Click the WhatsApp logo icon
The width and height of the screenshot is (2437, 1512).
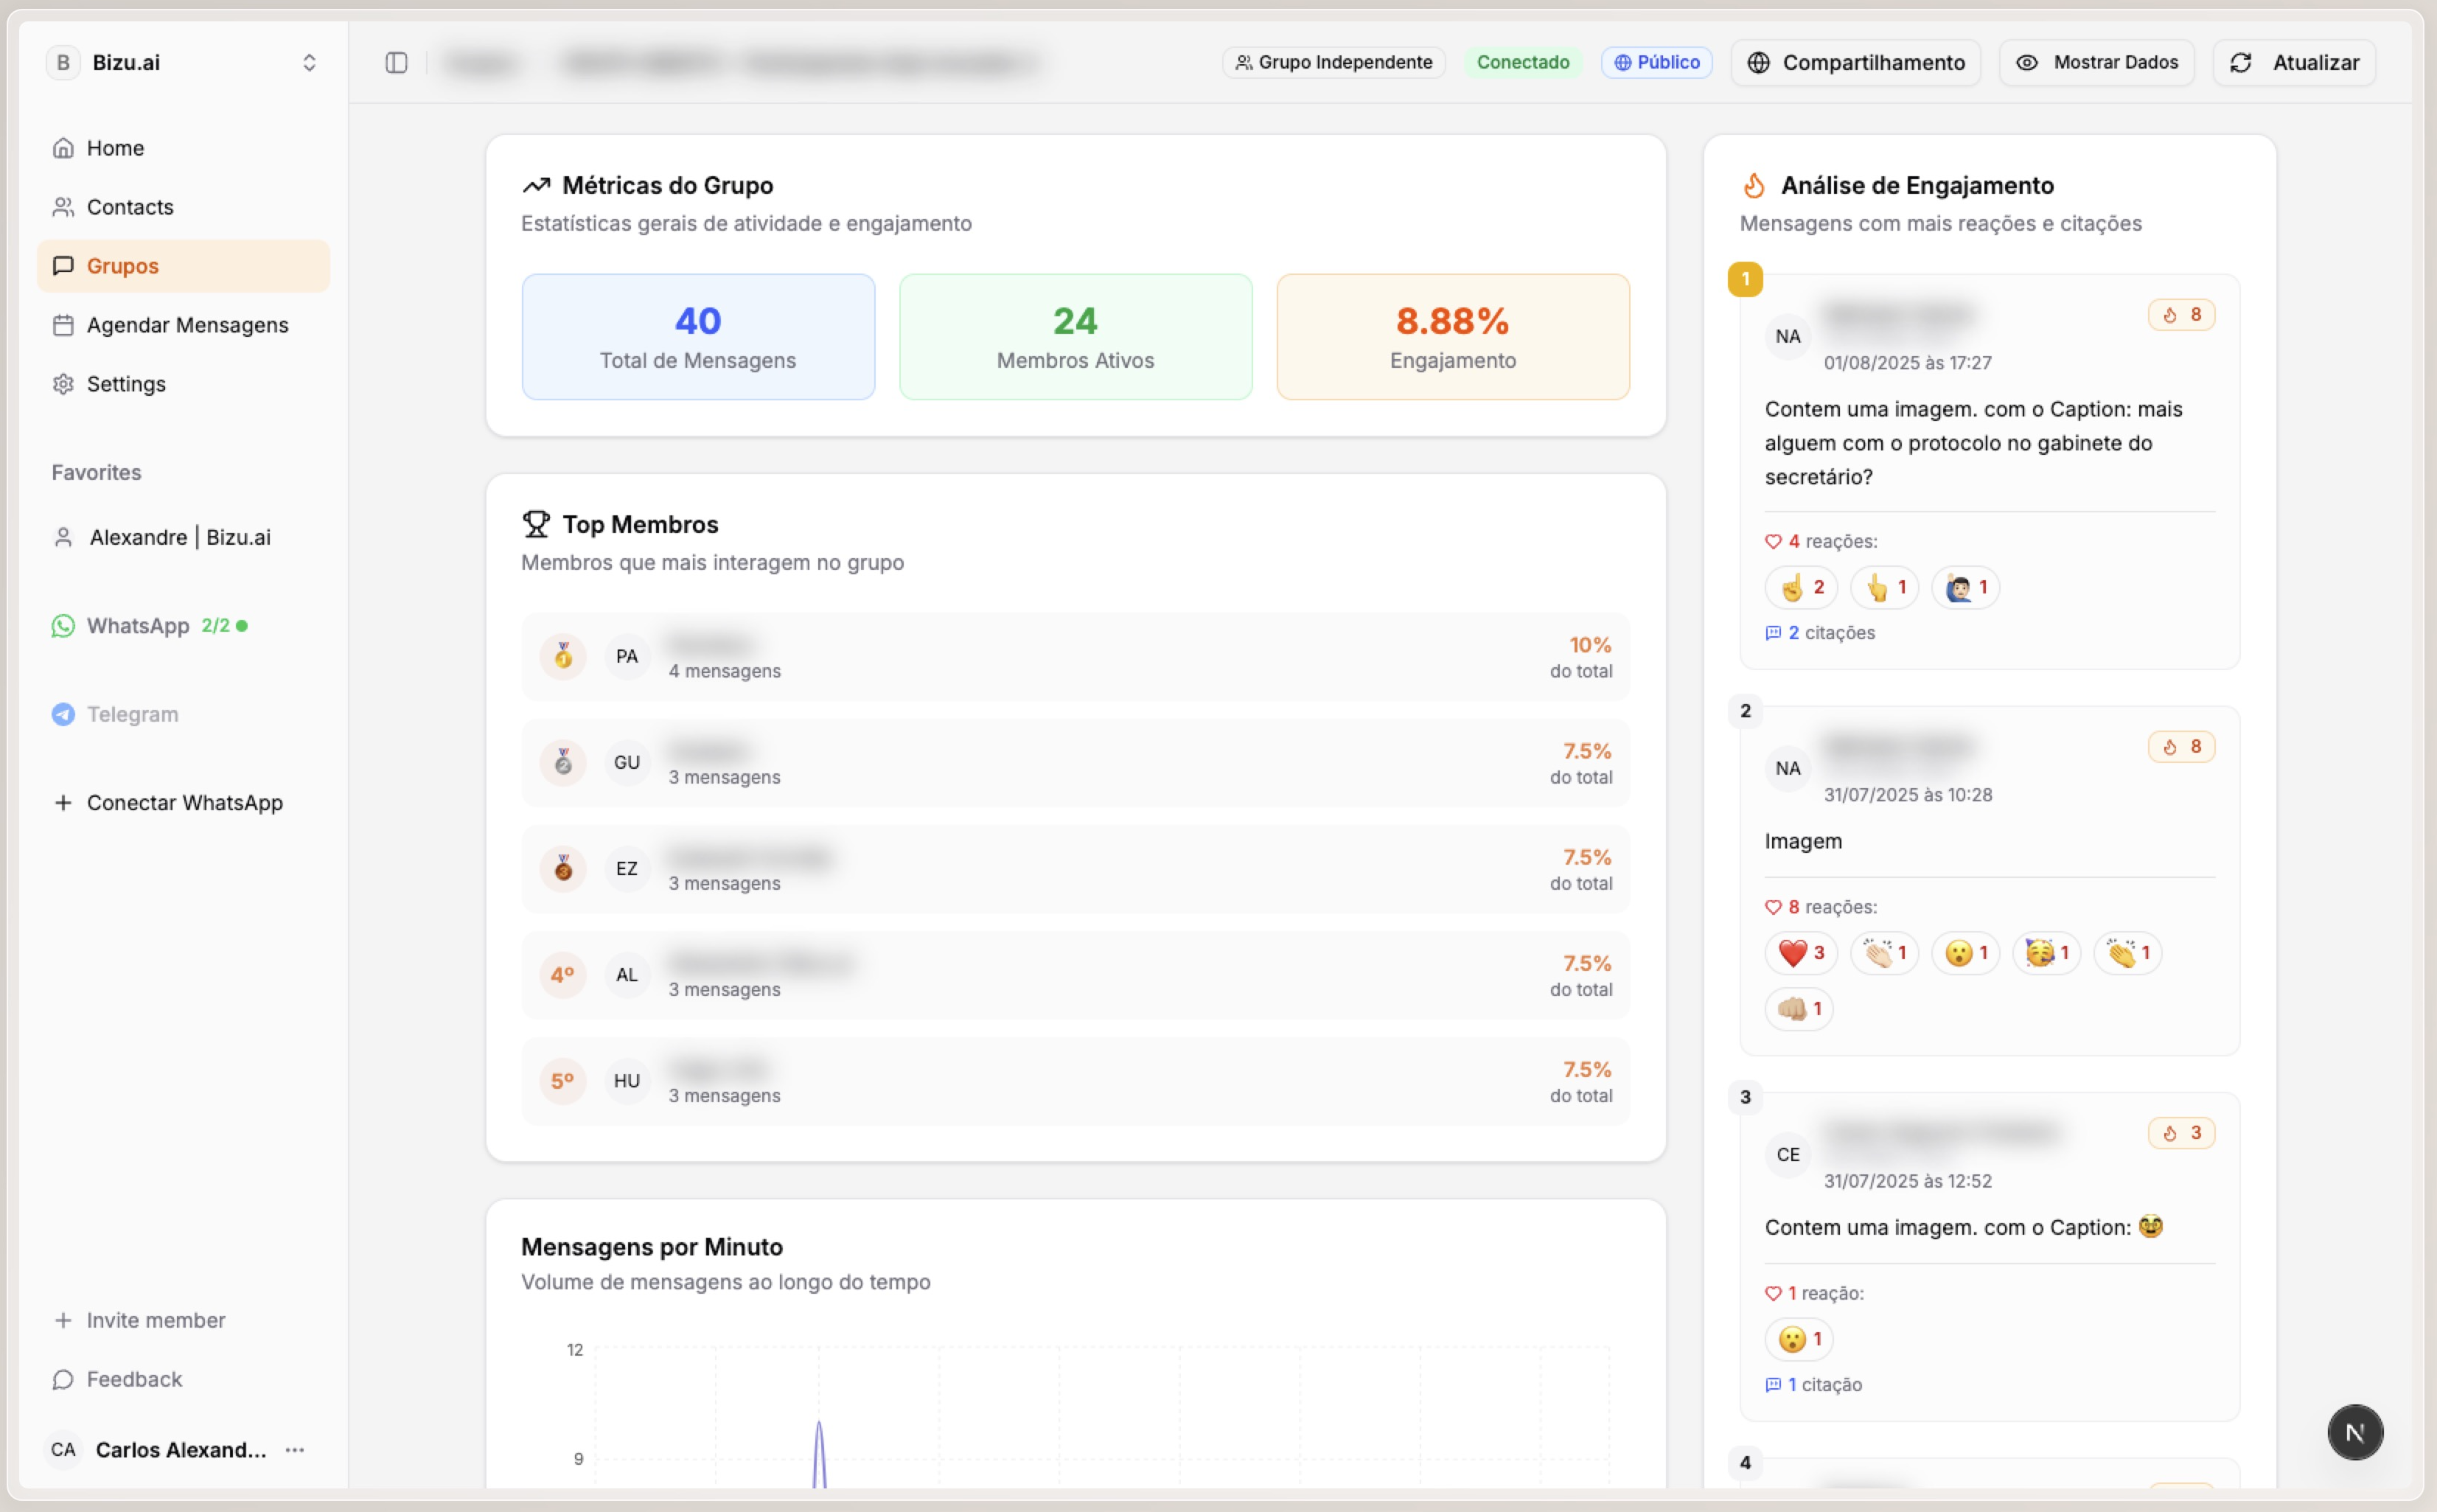click(63, 626)
